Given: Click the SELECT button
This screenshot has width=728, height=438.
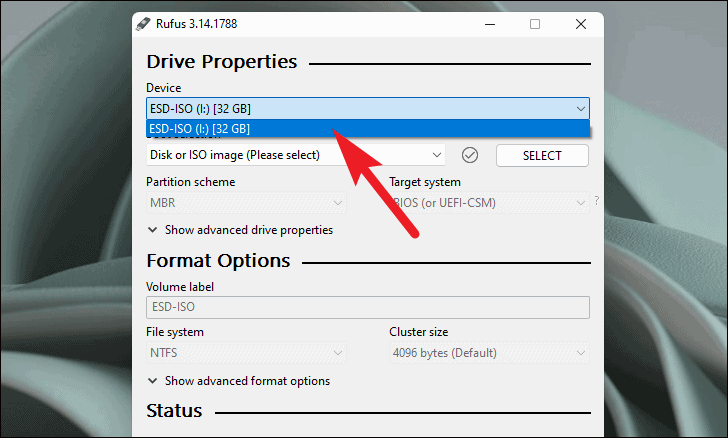Looking at the screenshot, I should (x=542, y=156).
